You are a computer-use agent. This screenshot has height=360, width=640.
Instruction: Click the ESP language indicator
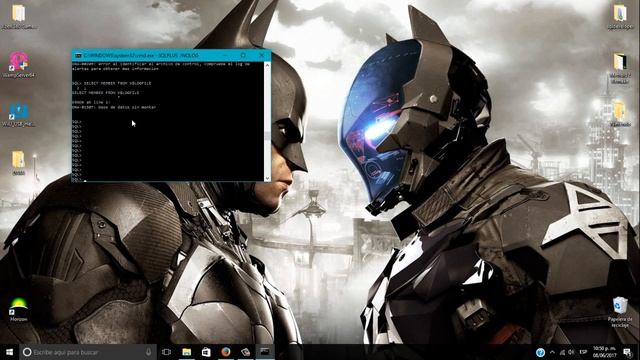pyautogui.click(x=583, y=352)
